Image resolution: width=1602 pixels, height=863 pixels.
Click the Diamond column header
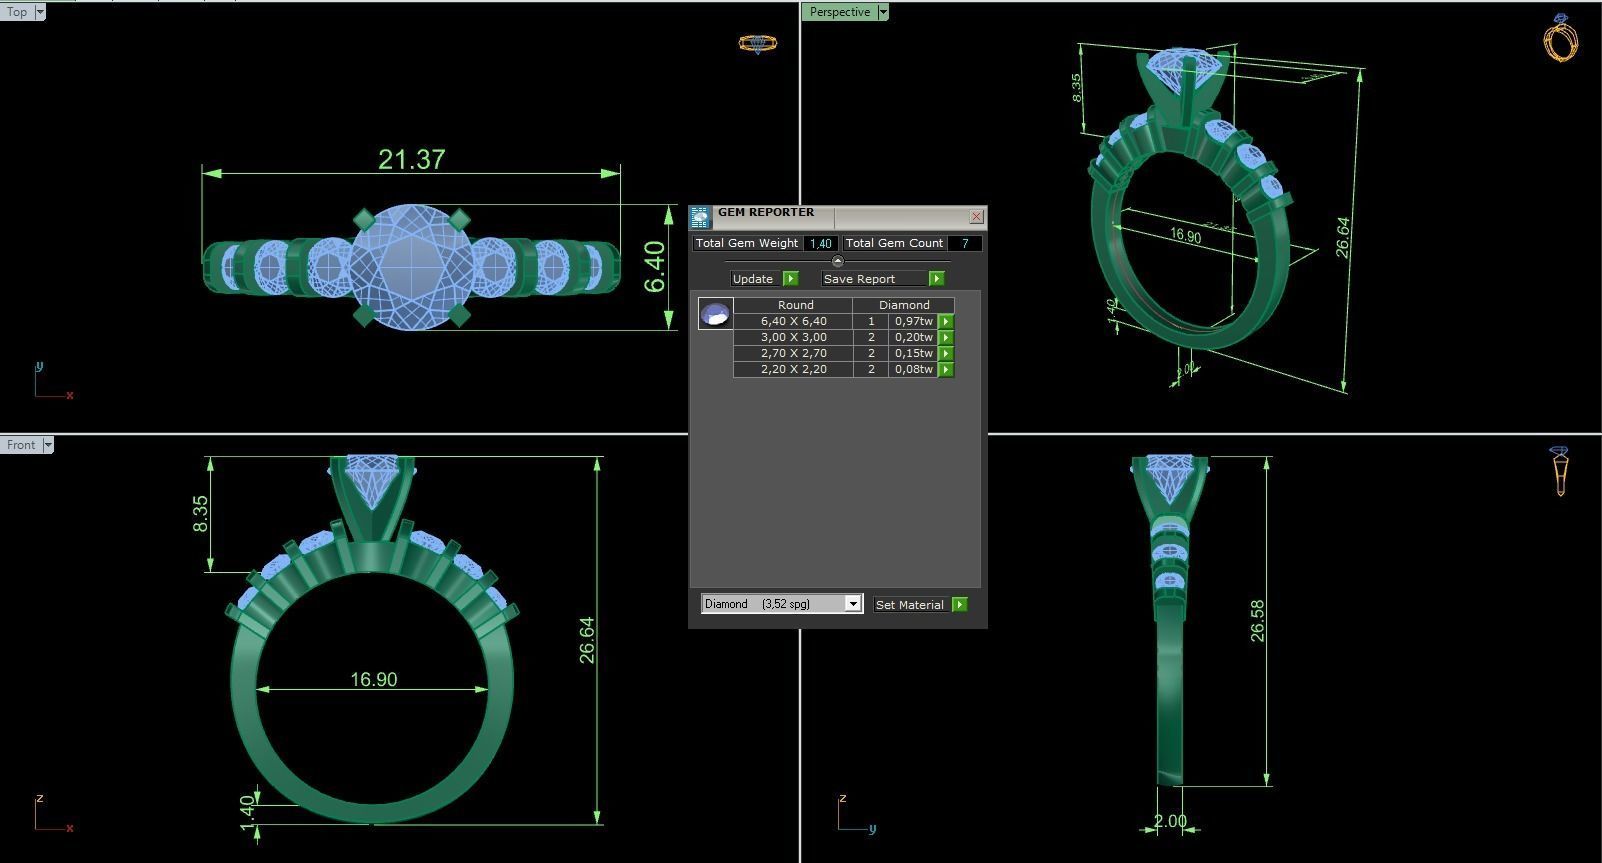(904, 305)
